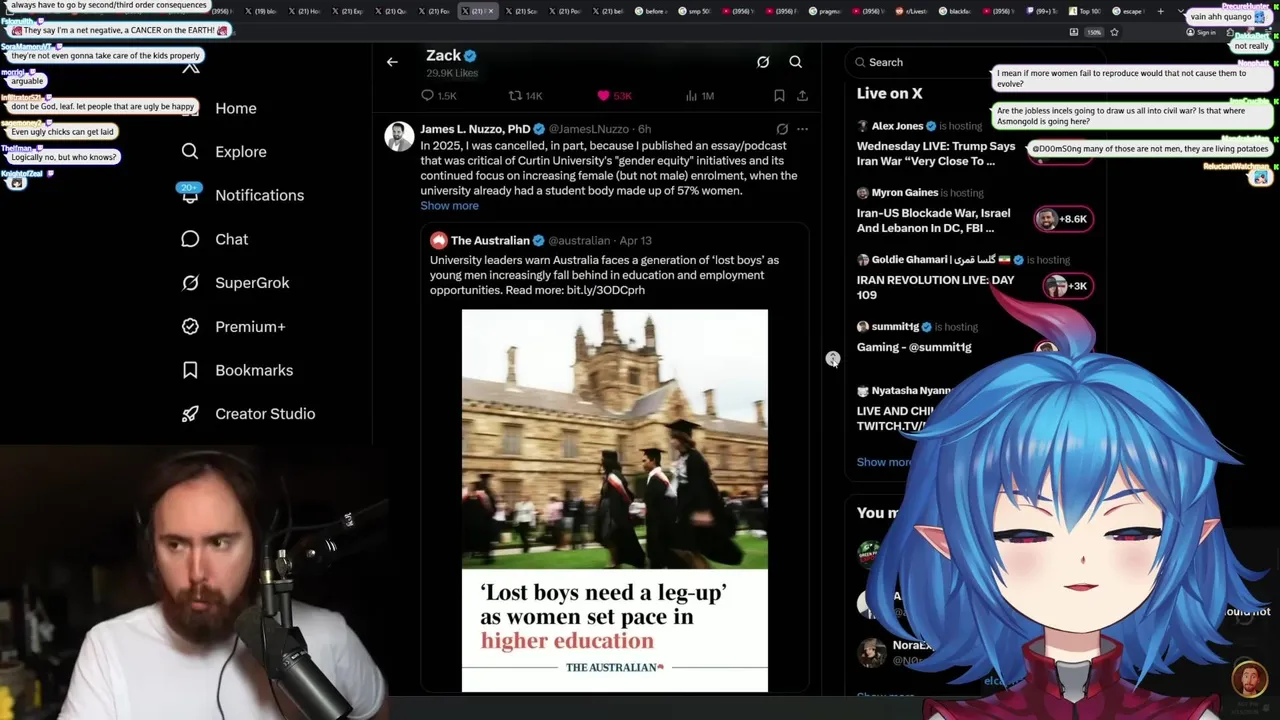Screen dimensions: 1280x720
Task: Click the Explore magnifier icon in the sidebar
Action: 190,151
